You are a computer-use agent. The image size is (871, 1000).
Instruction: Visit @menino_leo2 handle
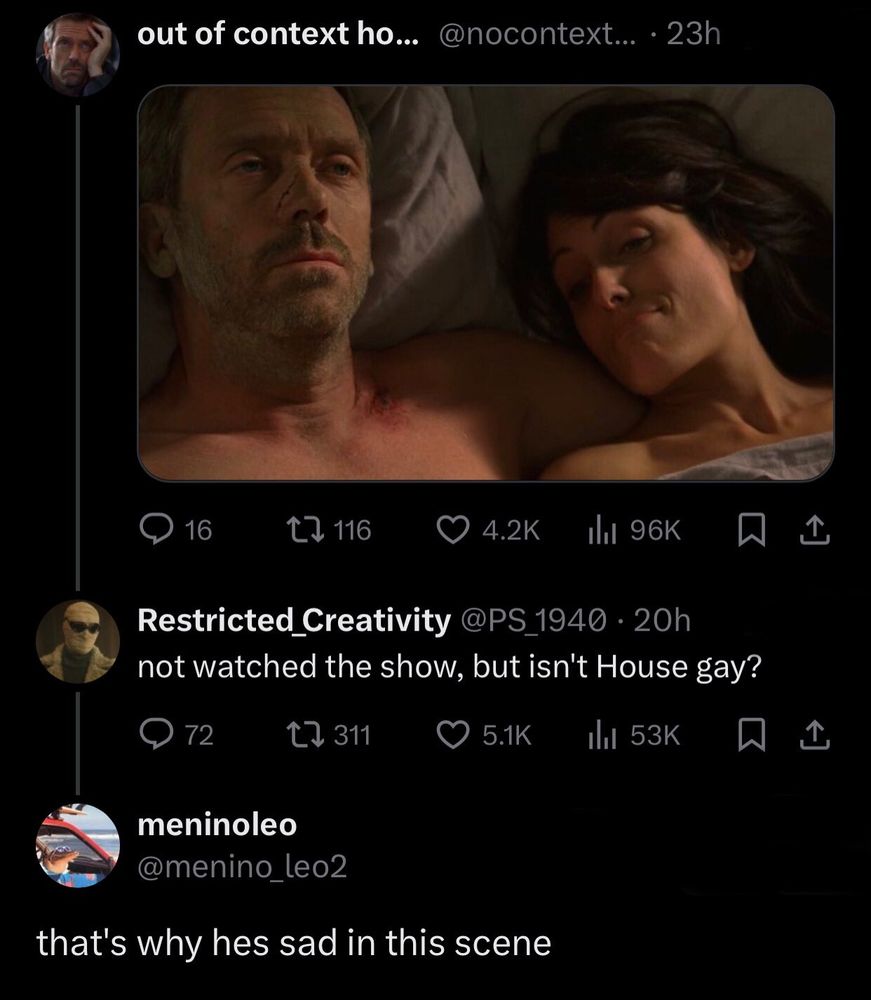click(241, 867)
